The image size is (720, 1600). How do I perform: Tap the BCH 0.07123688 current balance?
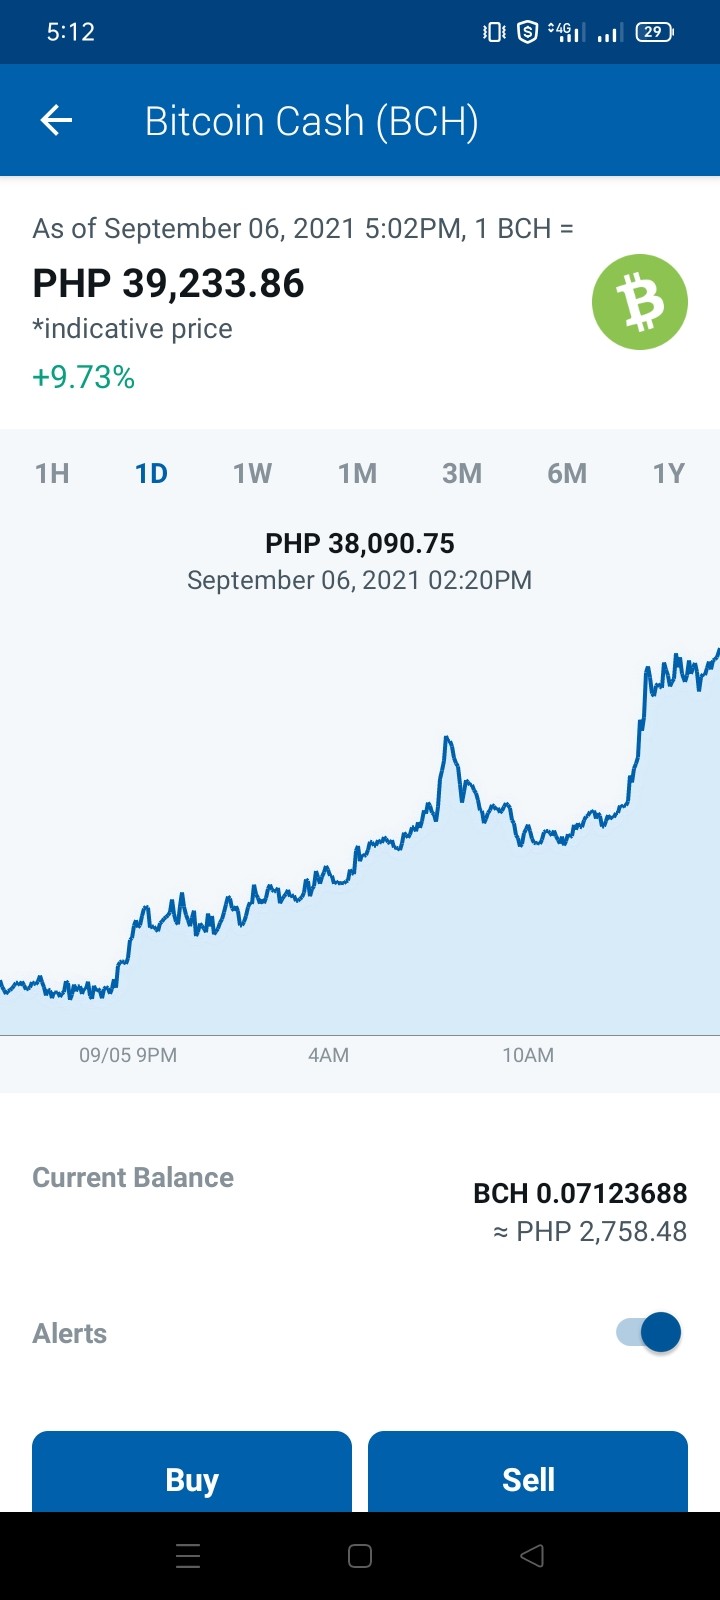(580, 1193)
